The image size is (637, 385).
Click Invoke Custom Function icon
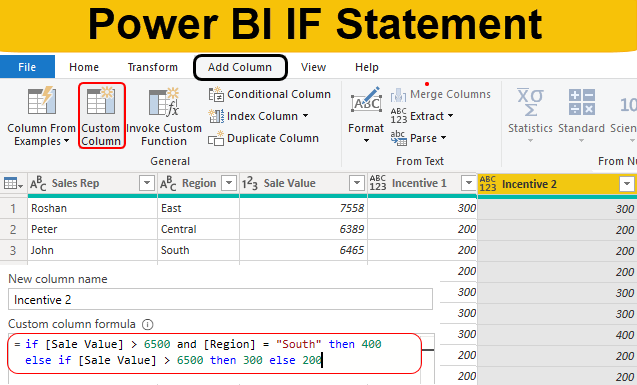coord(164,102)
